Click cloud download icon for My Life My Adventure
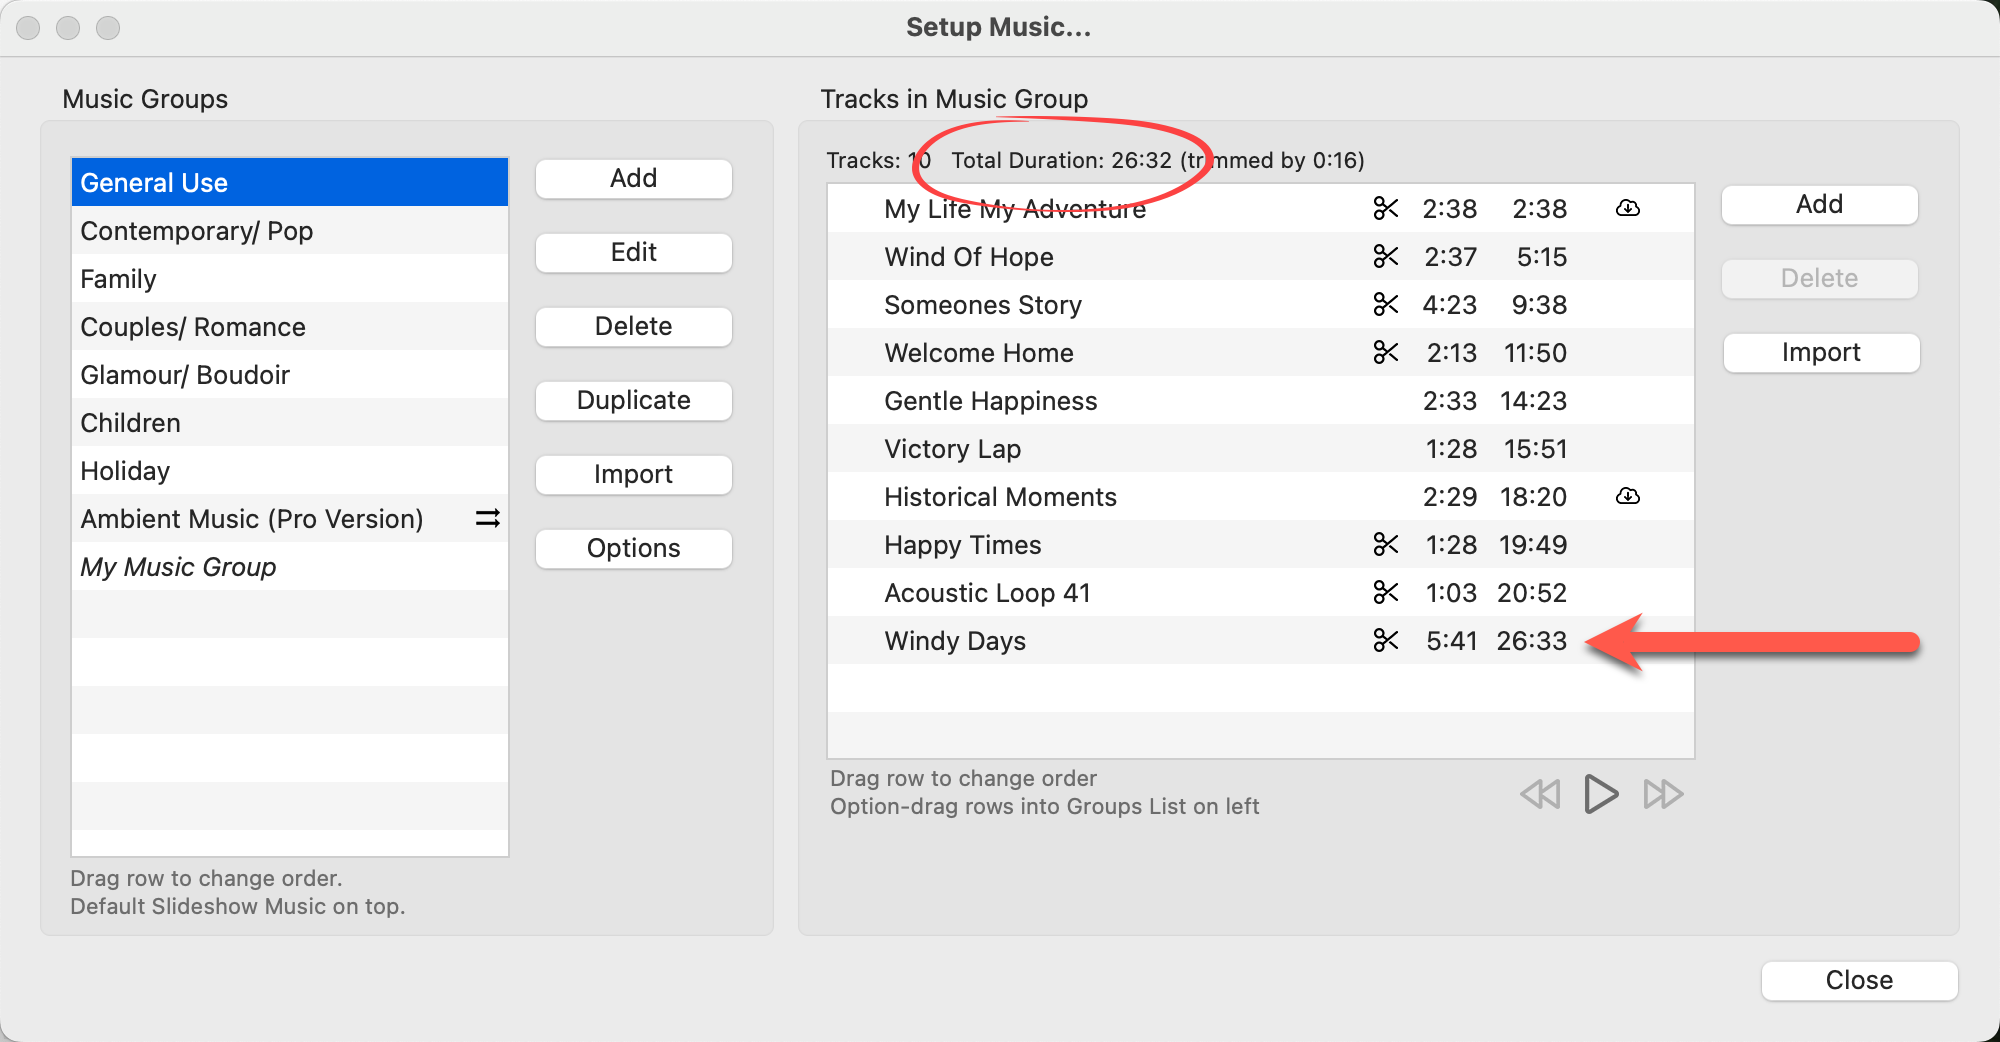The width and height of the screenshot is (2000, 1042). [x=1627, y=209]
